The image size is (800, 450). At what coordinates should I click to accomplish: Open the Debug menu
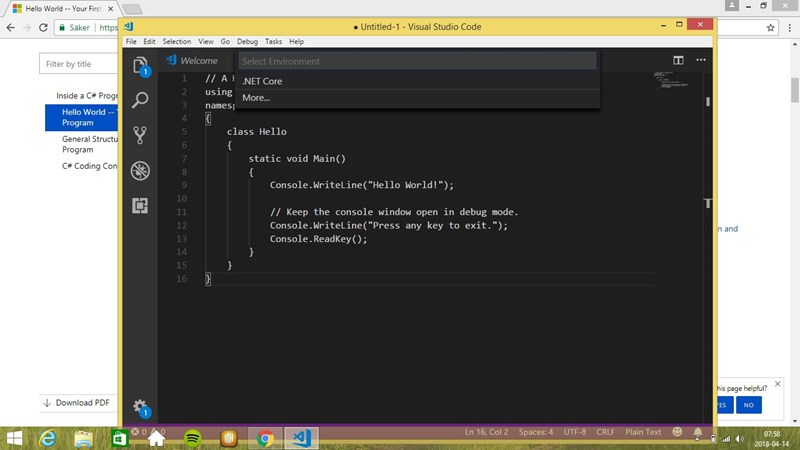click(x=247, y=42)
